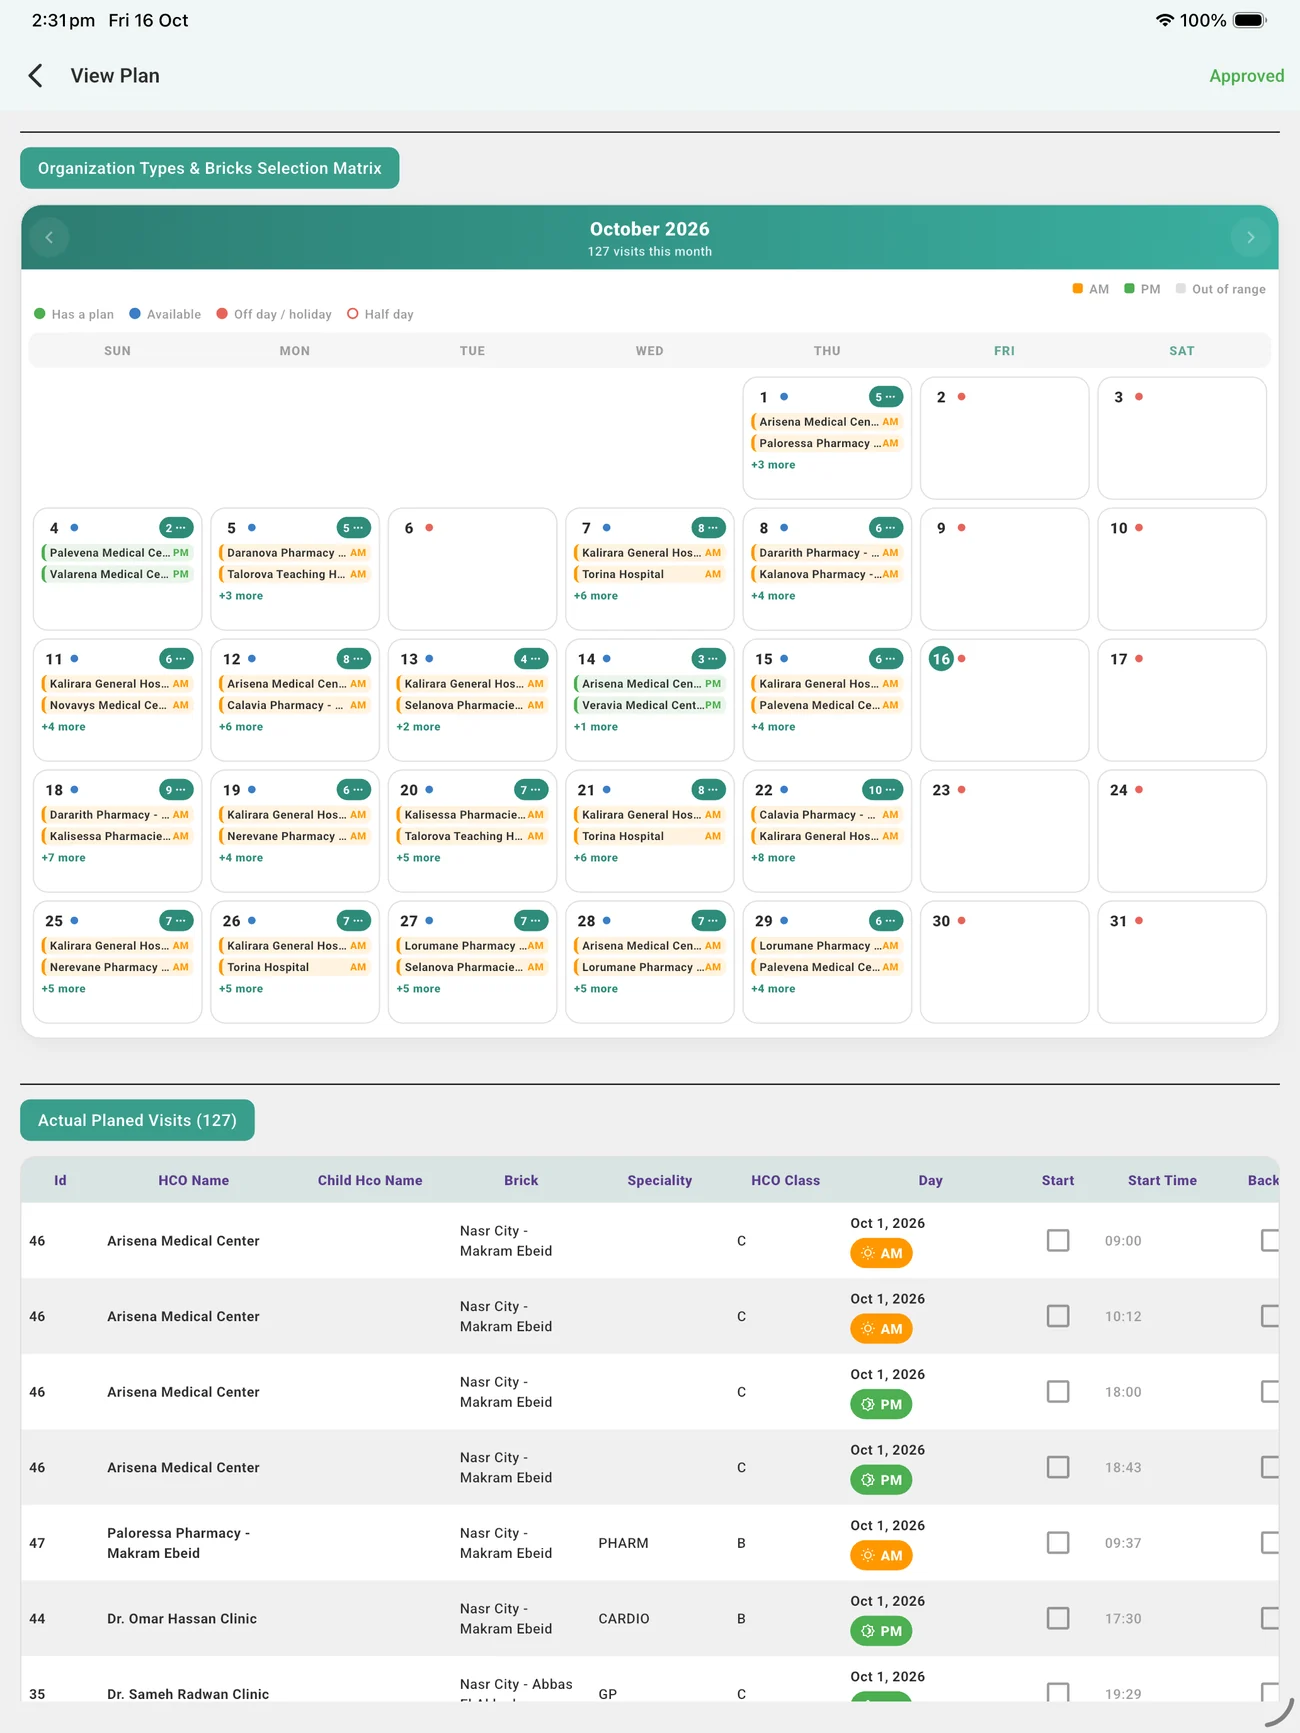This screenshot has width=1300, height=1733.
Task: Tap the Actual Planed Visits (127) button
Action: 137,1120
